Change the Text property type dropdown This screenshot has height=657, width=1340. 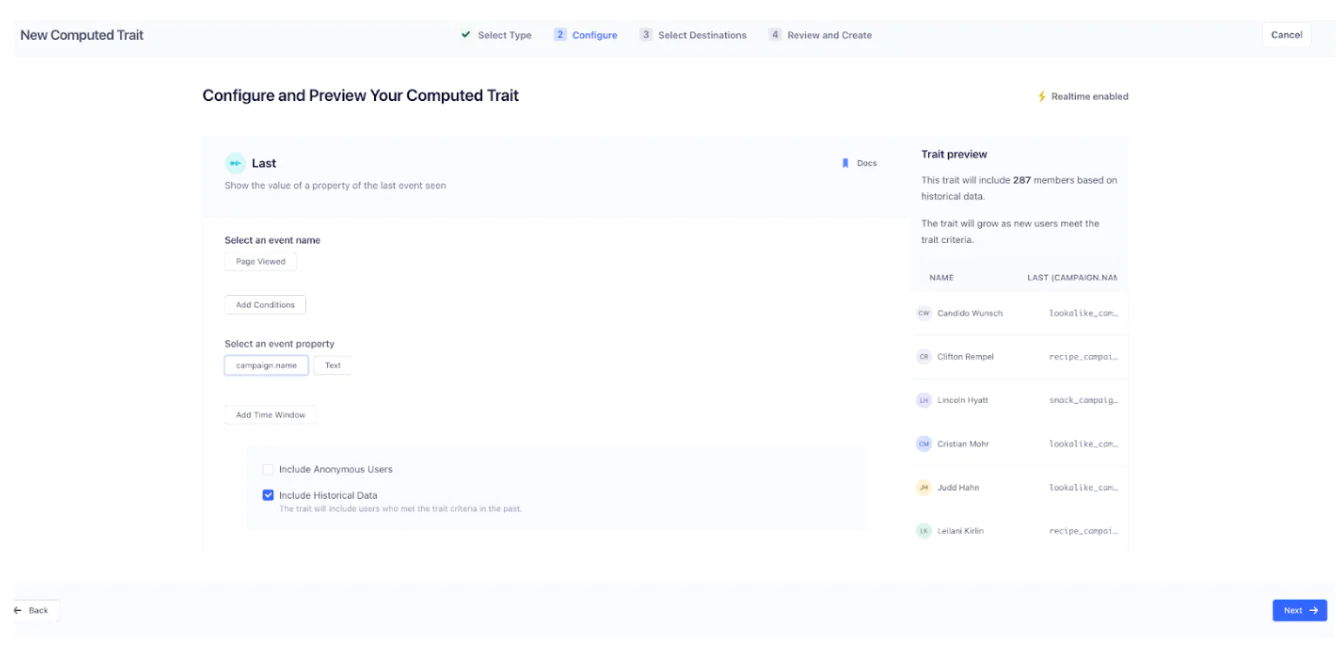tap(332, 366)
